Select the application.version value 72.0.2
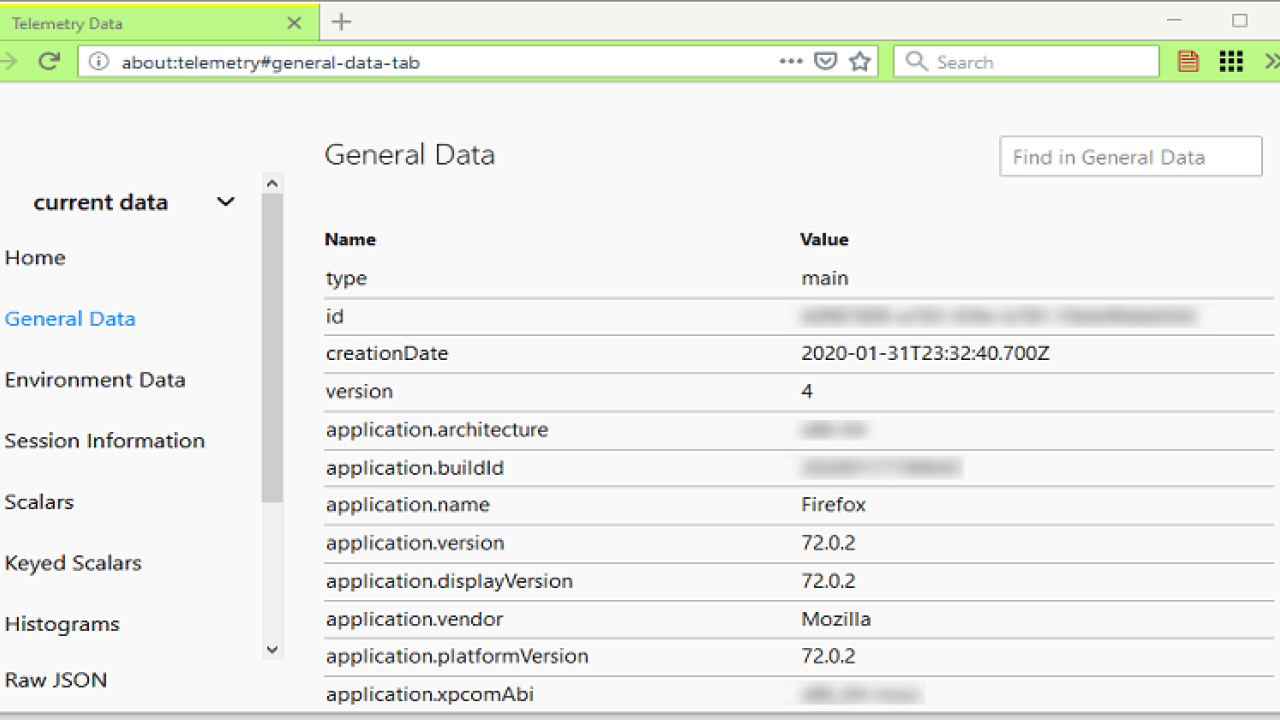Screen dimensions: 1280x720 click(x=828, y=543)
